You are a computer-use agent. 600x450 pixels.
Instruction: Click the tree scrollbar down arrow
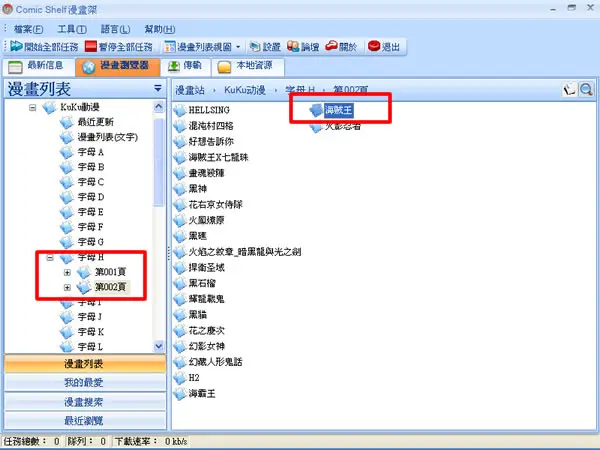coord(159,346)
